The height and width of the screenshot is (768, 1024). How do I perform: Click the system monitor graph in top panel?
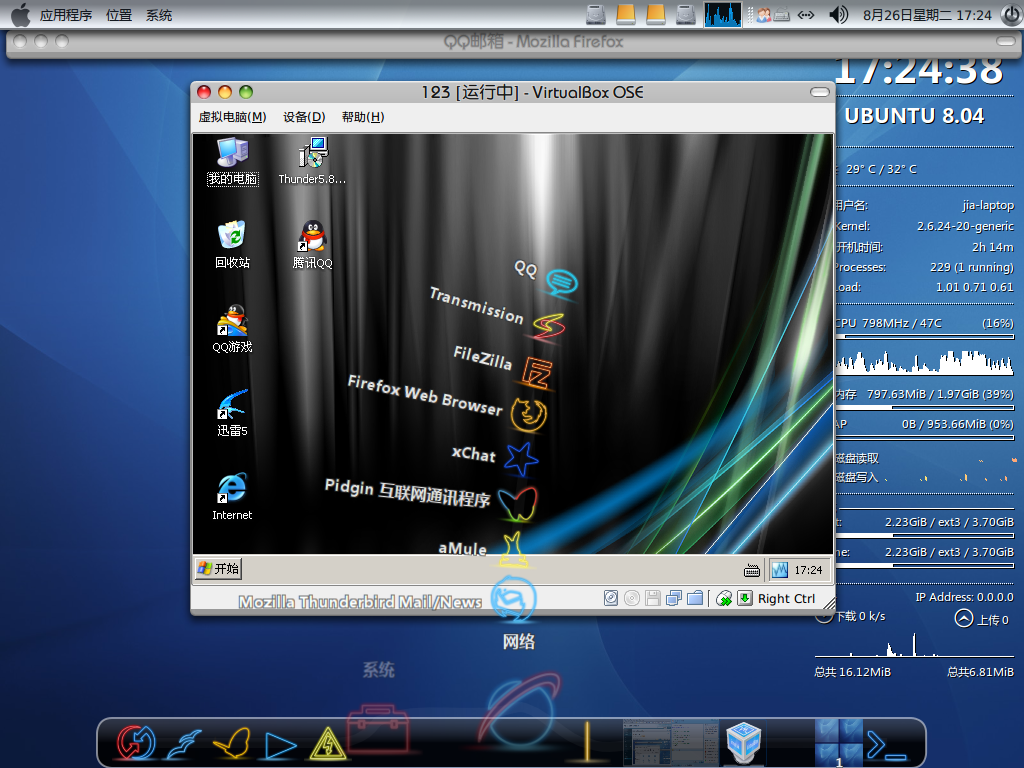pyautogui.click(x=722, y=14)
